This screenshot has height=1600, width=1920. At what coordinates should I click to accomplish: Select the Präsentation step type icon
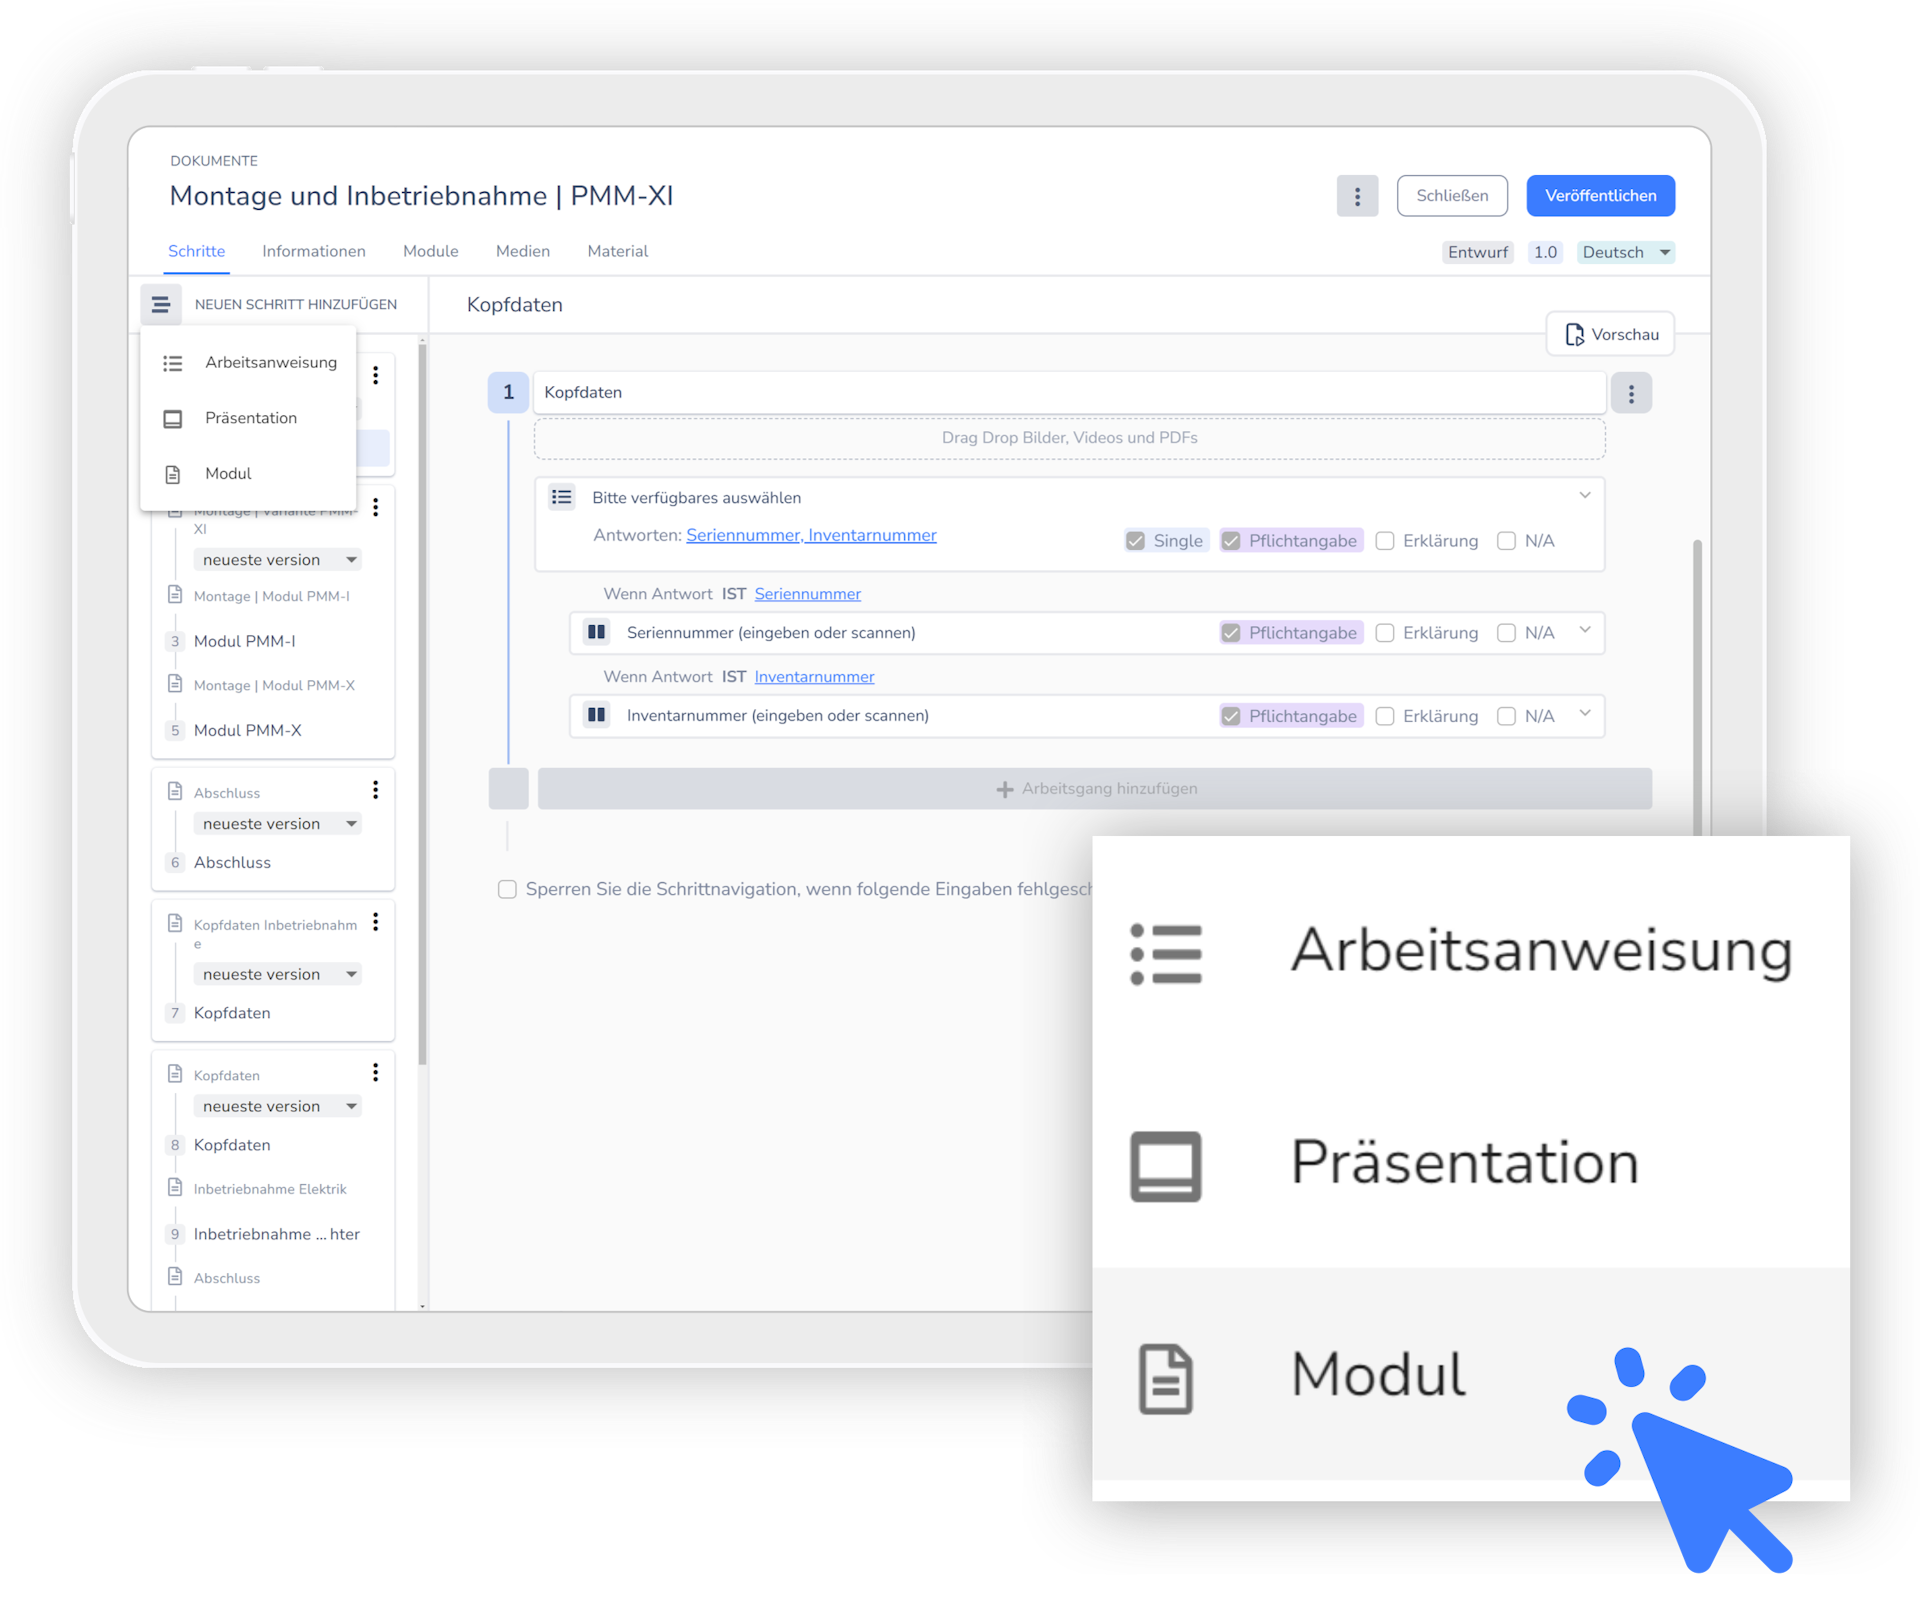(172, 418)
